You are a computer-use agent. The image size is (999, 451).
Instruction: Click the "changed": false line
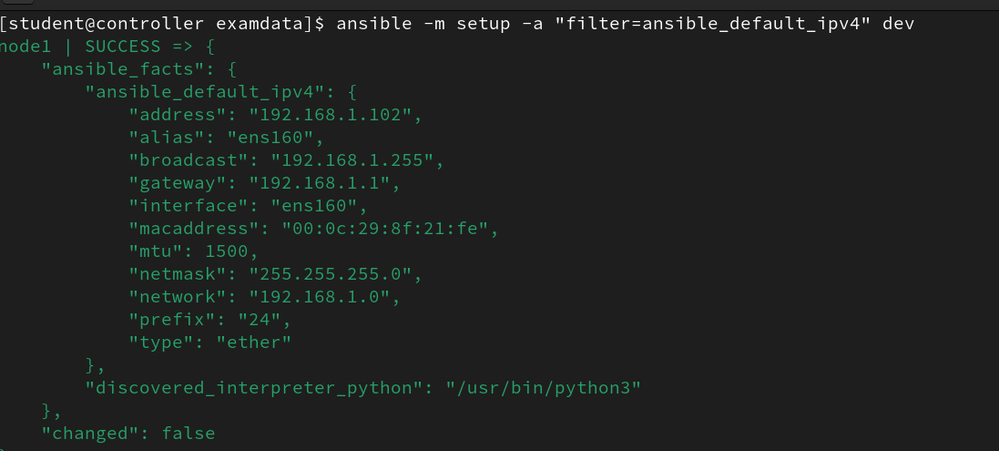coord(127,433)
